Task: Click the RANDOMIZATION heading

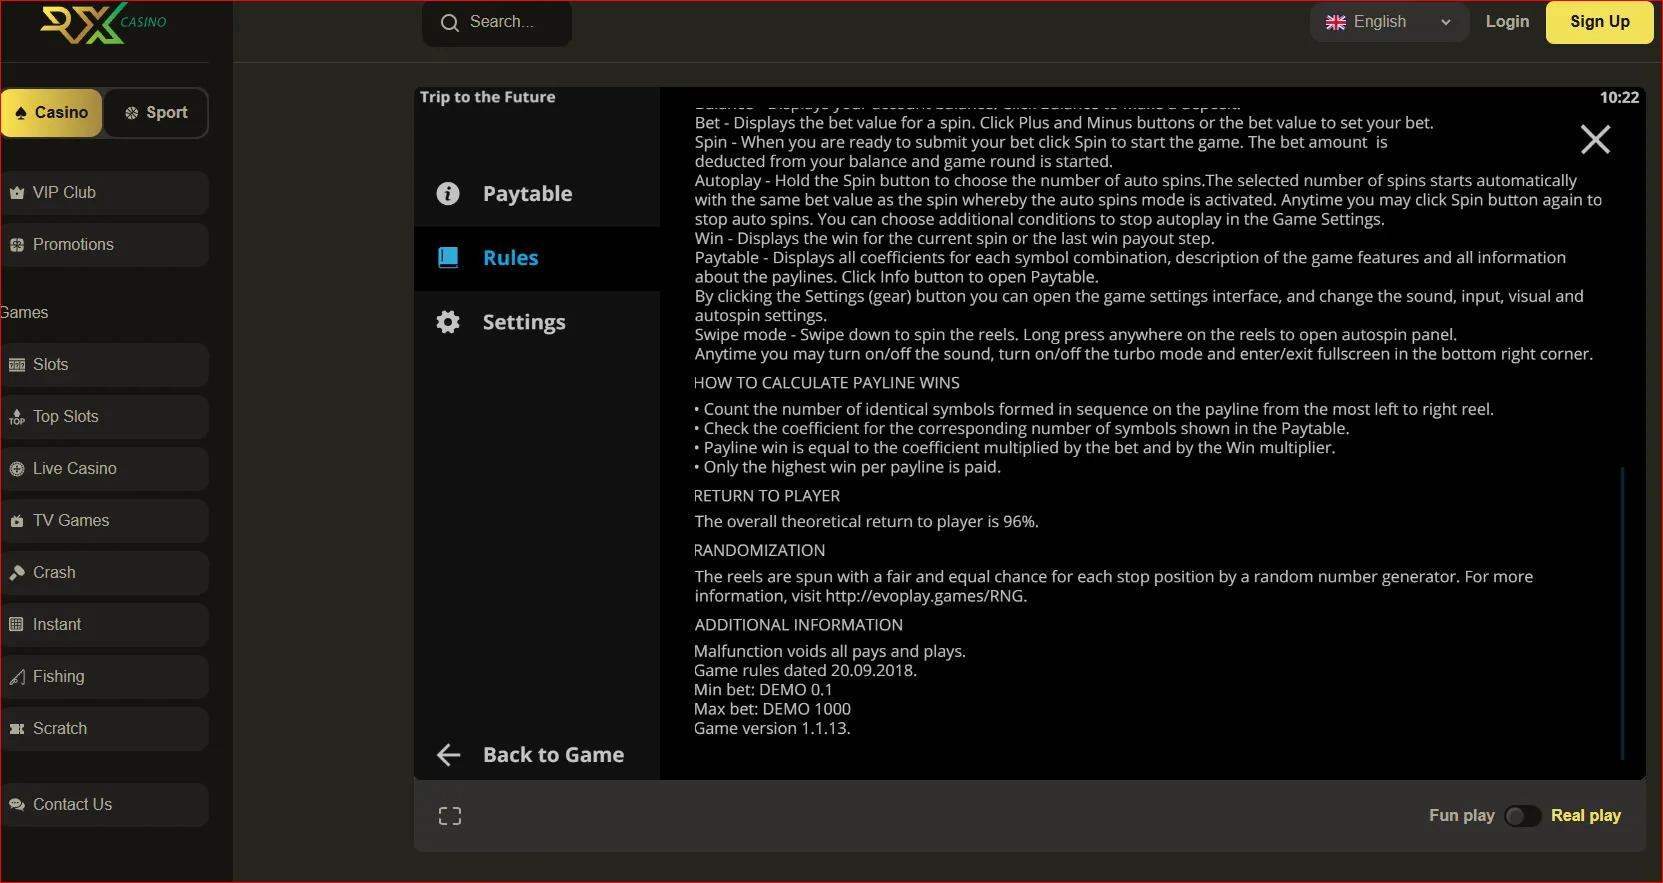Action: coord(760,551)
